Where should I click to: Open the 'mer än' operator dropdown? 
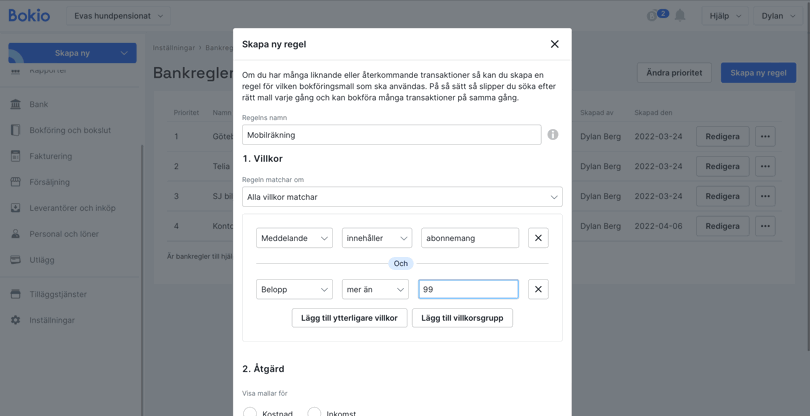[375, 289]
